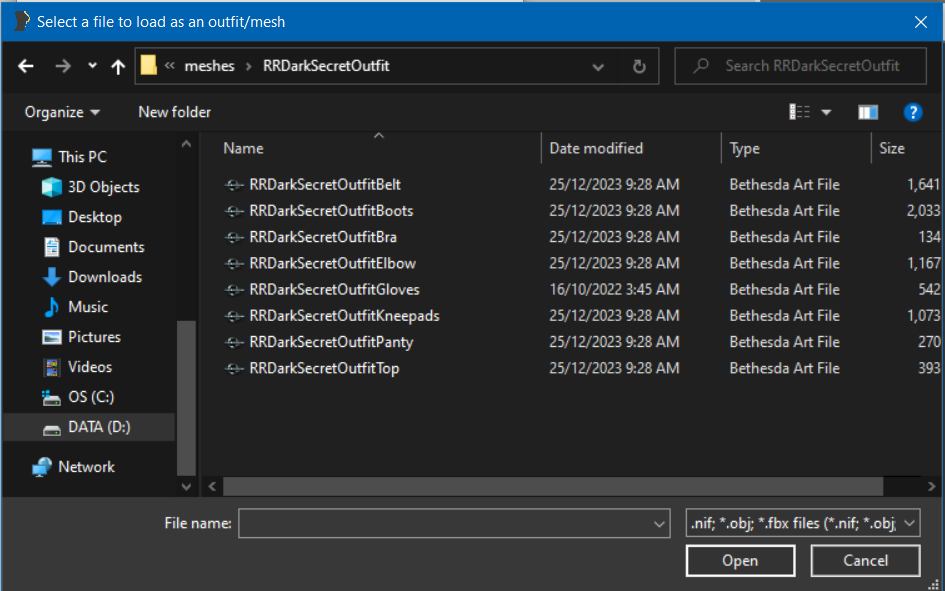Select the RRDarkSecretOutfitGloves file

coord(334,290)
